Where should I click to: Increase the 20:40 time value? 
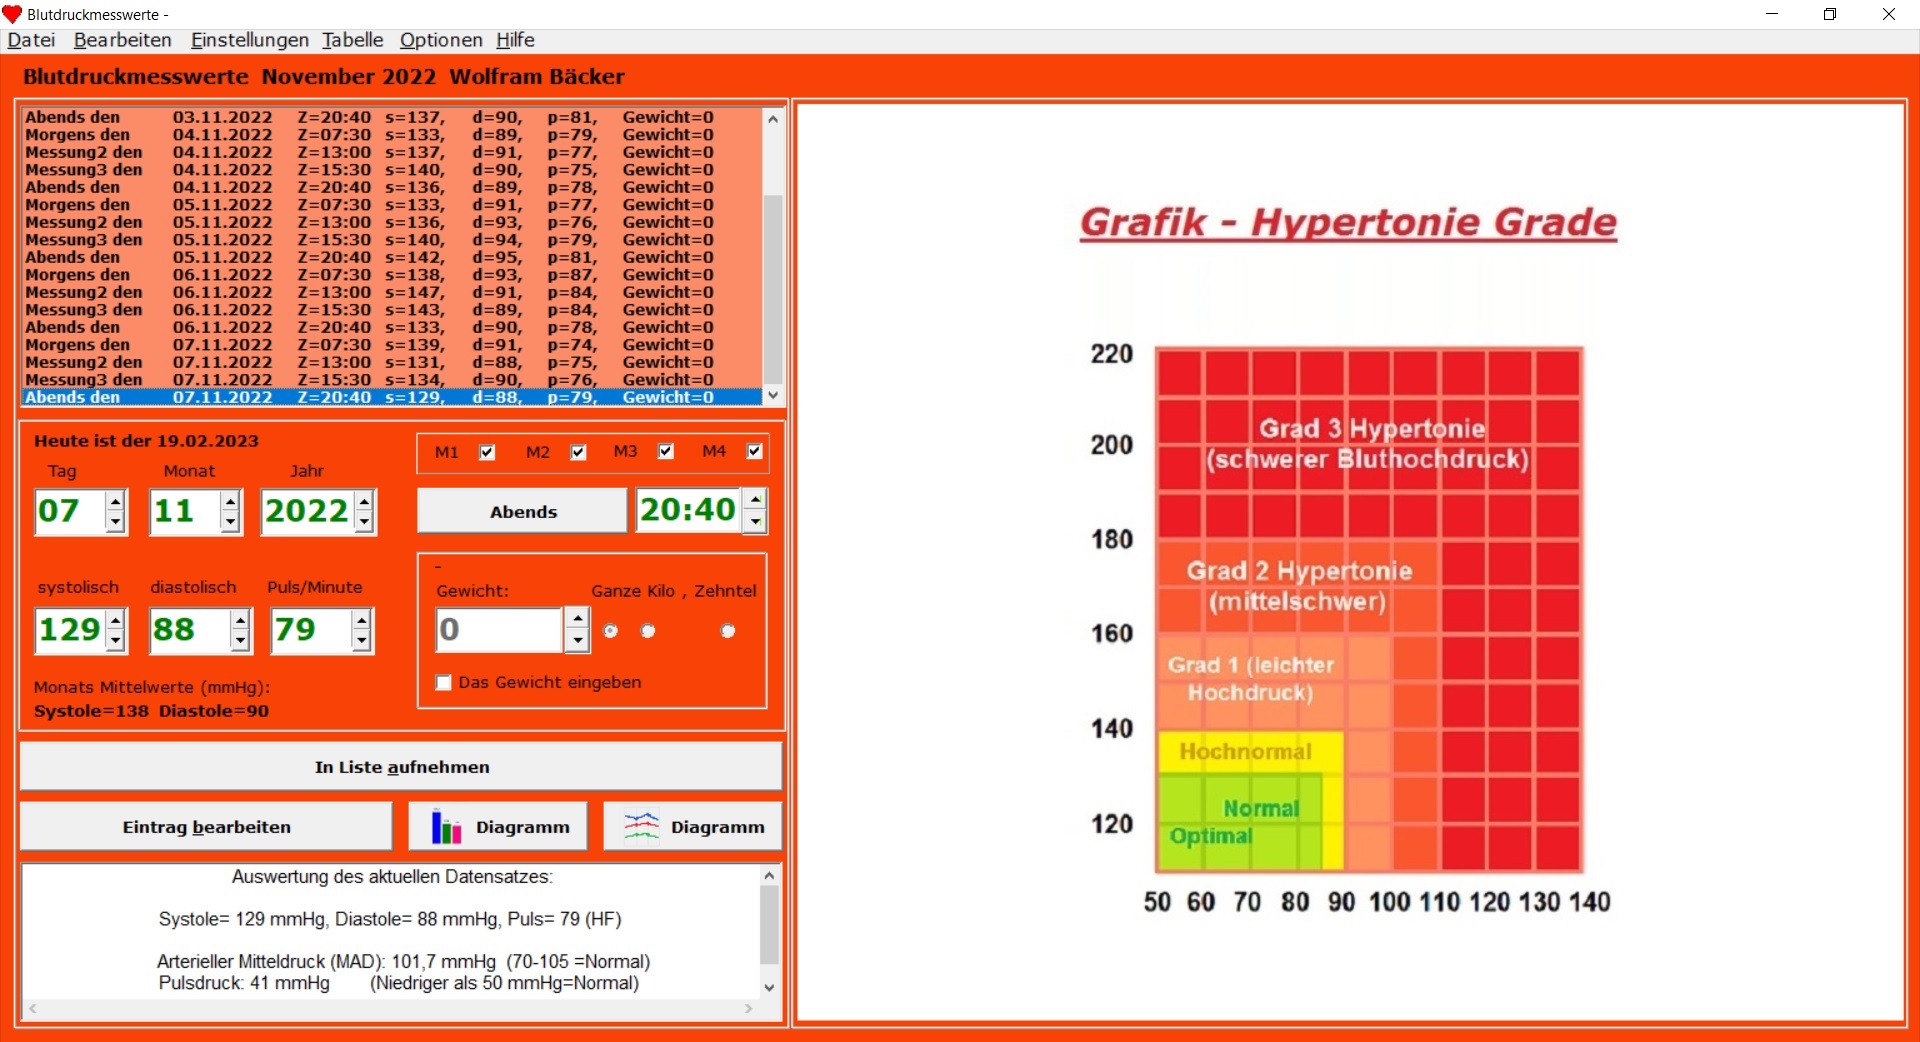pyautogui.click(x=756, y=500)
